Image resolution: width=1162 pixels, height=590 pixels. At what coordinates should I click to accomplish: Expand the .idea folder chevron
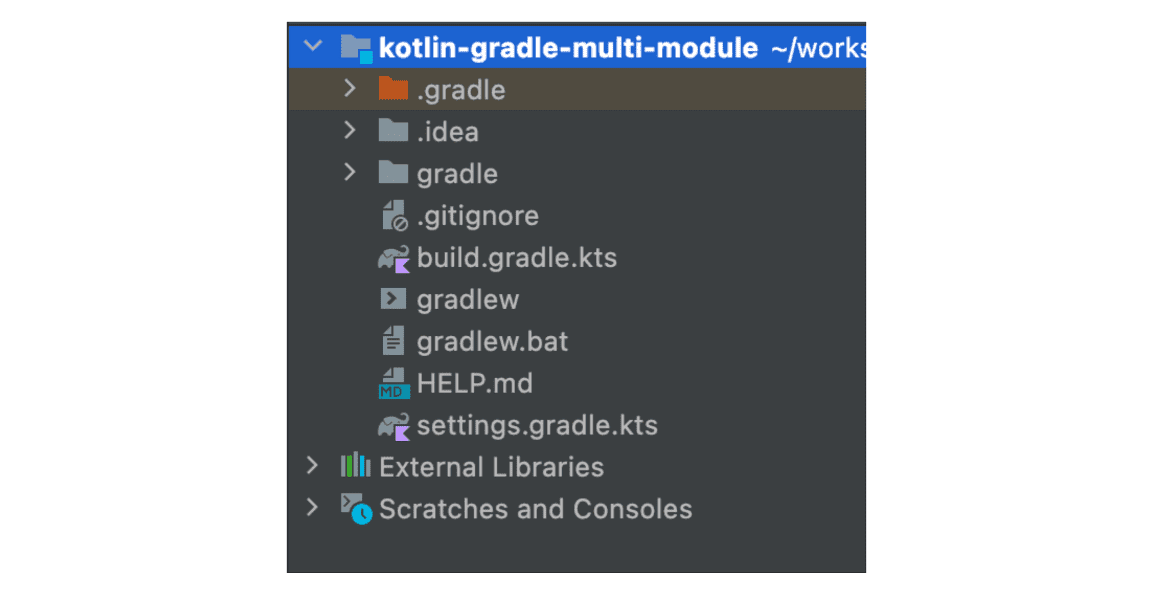[x=349, y=130]
